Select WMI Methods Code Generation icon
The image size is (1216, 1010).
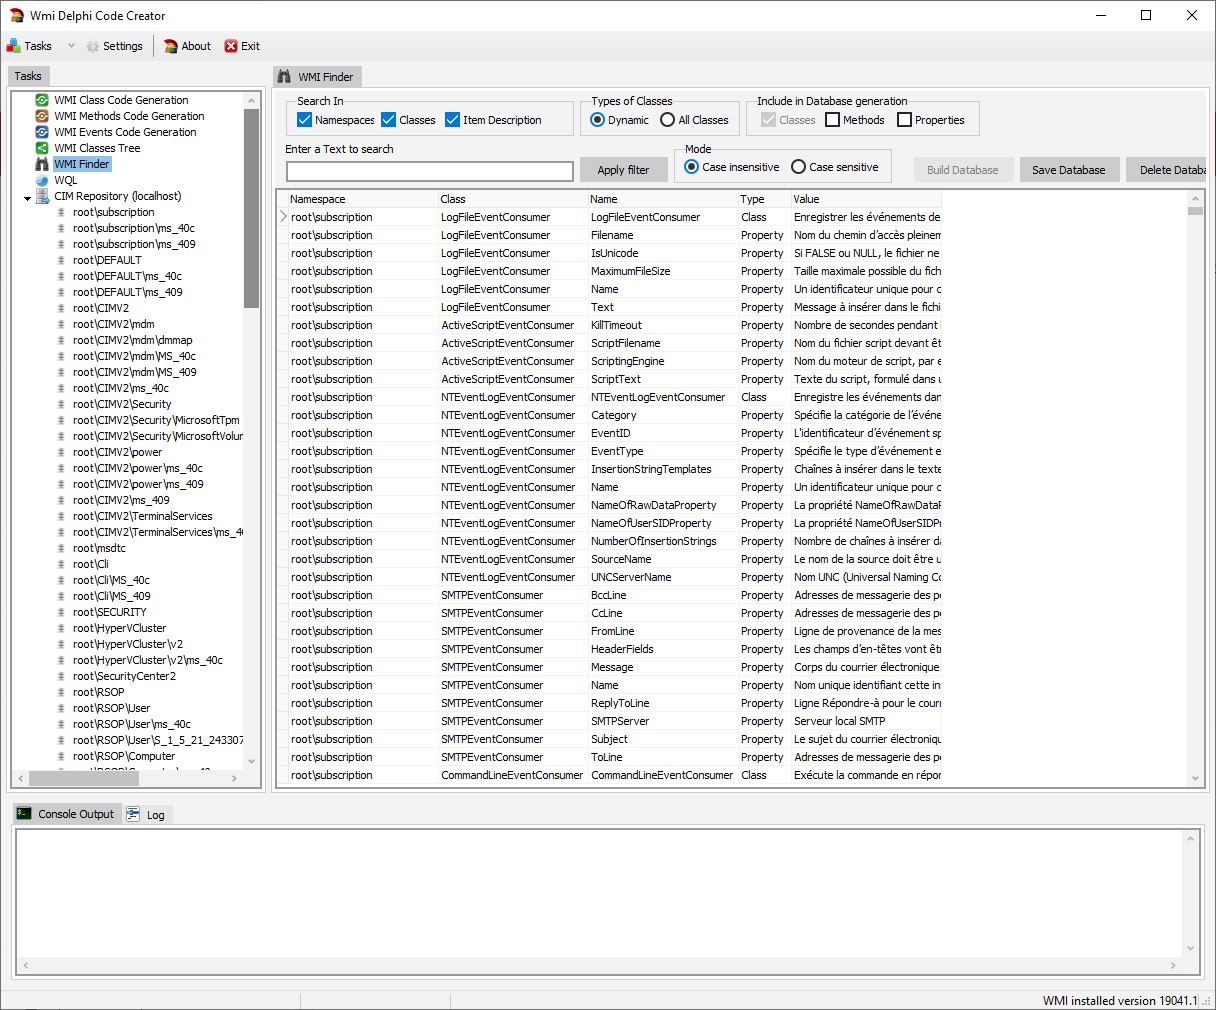(42, 116)
